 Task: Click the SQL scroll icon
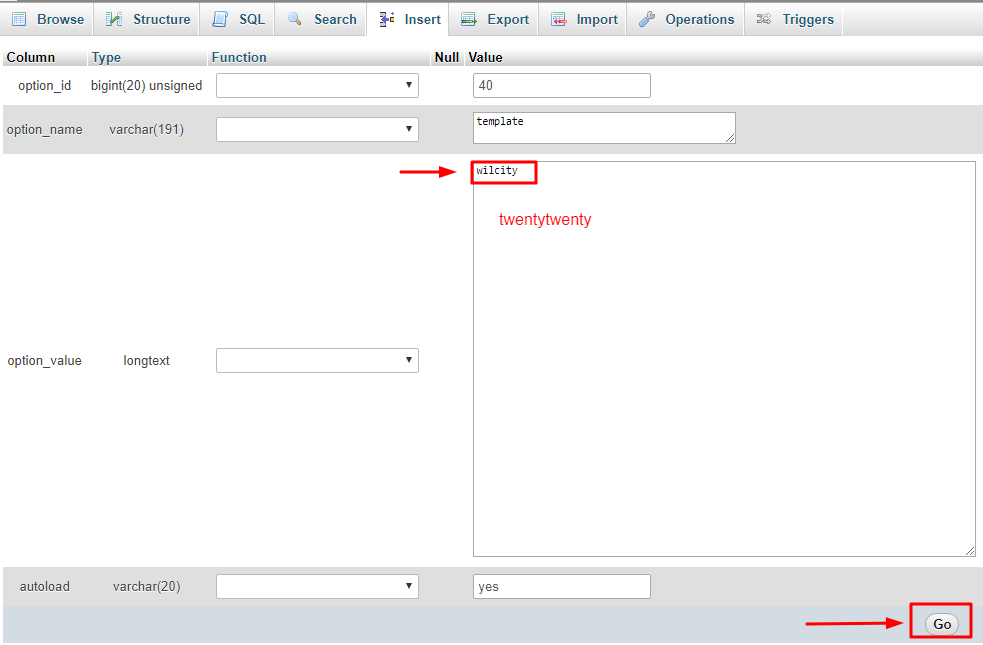220,19
